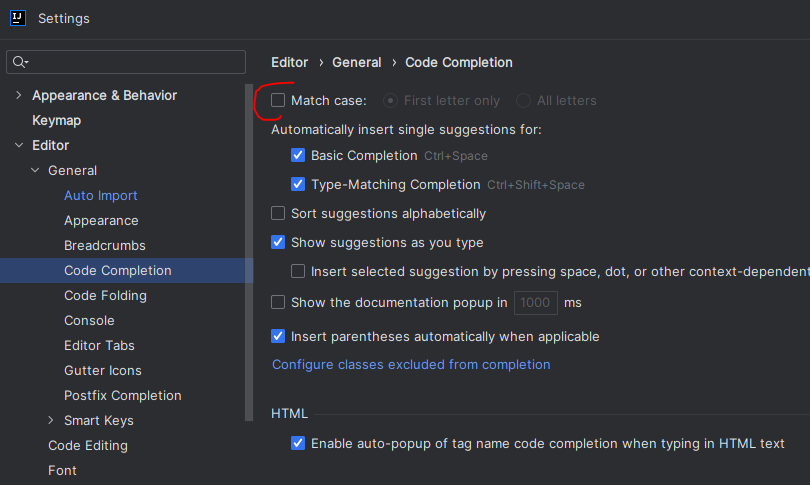Uncheck Insert parentheses automatically

tap(278, 336)
